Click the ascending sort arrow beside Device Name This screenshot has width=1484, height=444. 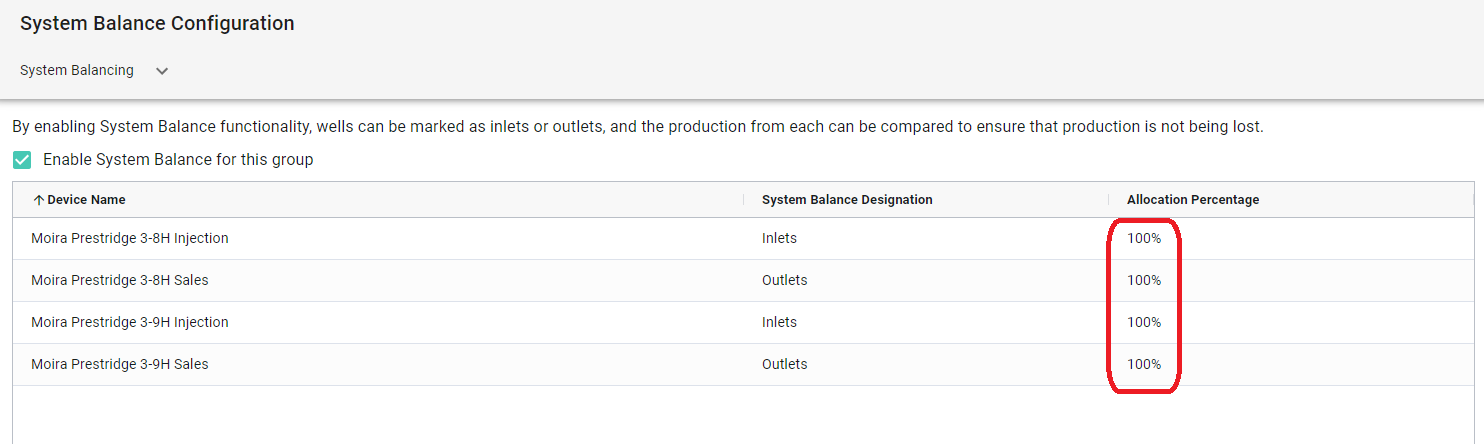[39, 200]
